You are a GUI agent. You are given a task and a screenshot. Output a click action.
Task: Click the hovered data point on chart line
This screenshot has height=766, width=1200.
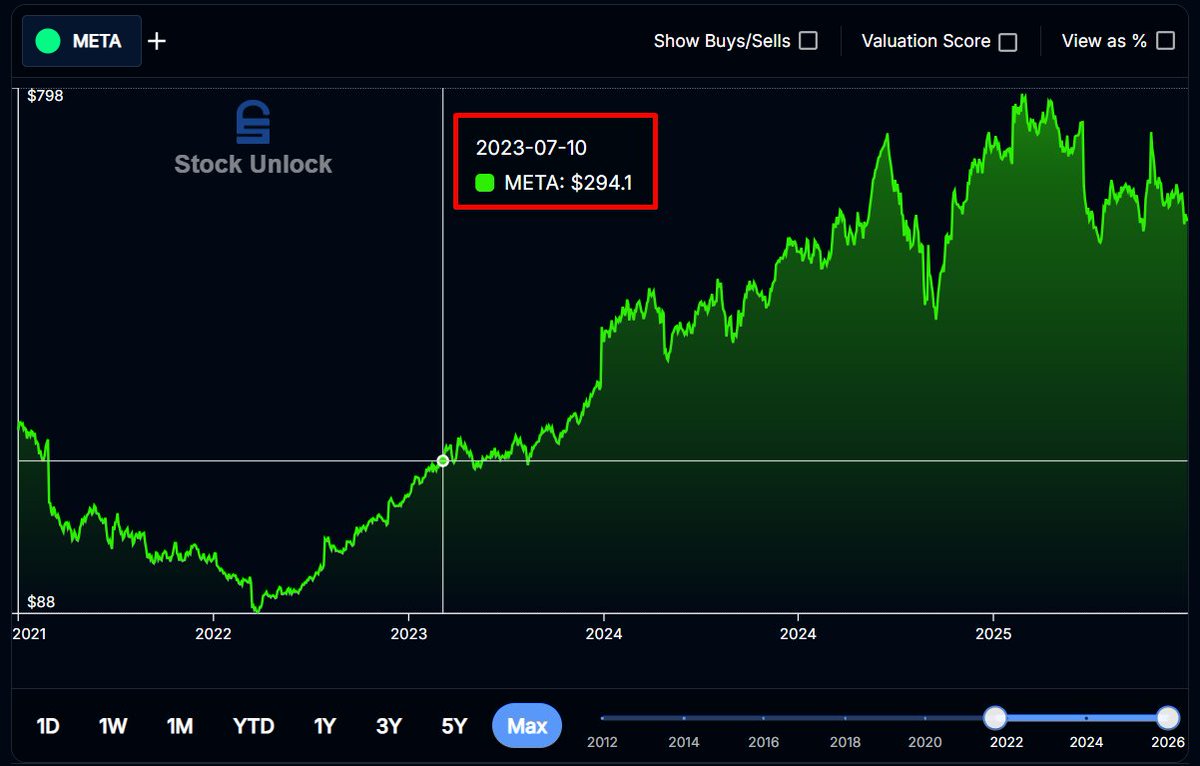pyautogui.click(x=443, y=461)
